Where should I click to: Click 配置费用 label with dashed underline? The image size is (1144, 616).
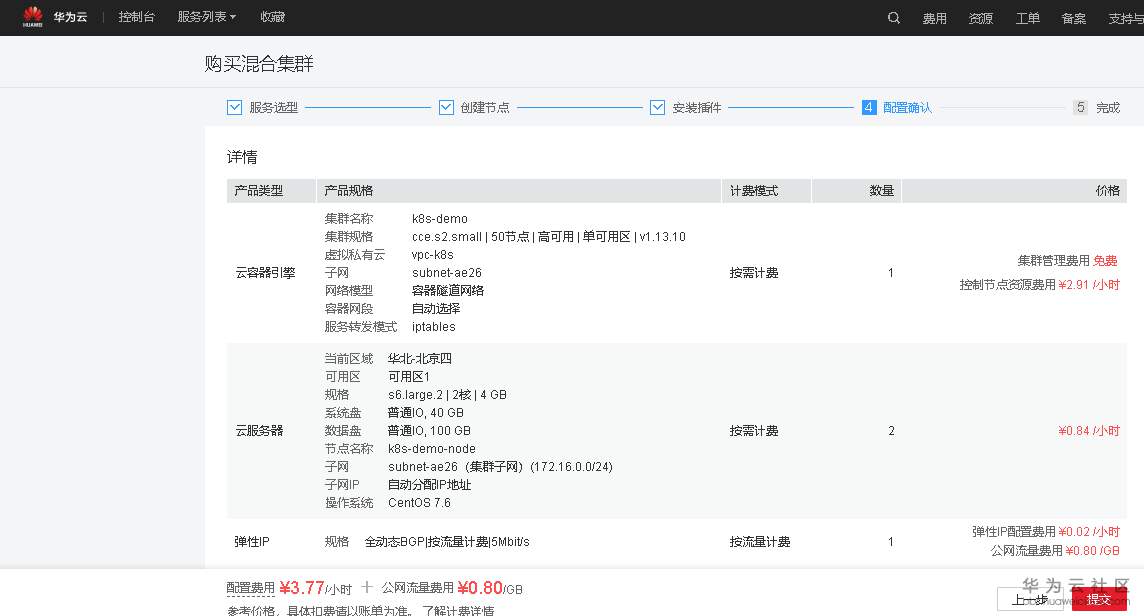tap(250, 588)
